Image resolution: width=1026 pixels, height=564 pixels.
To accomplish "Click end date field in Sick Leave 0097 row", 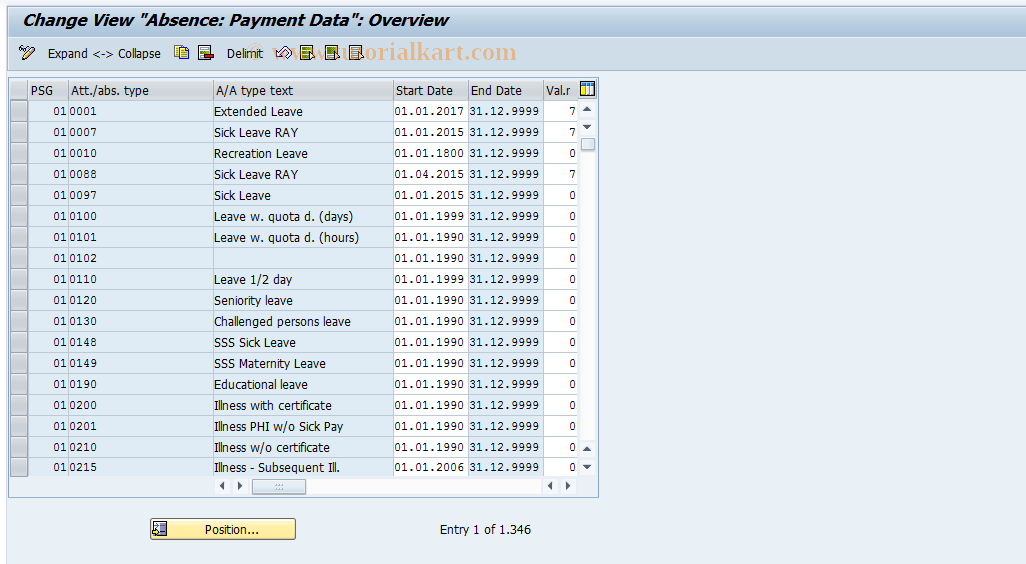I will (x=505, y=195).
